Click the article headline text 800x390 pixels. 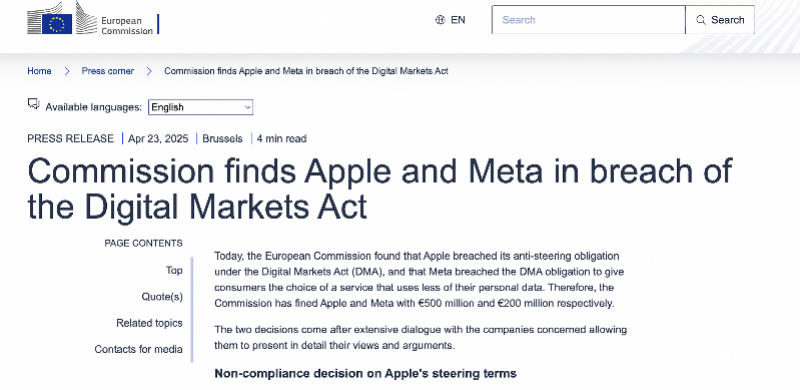(x=380, y=188)
